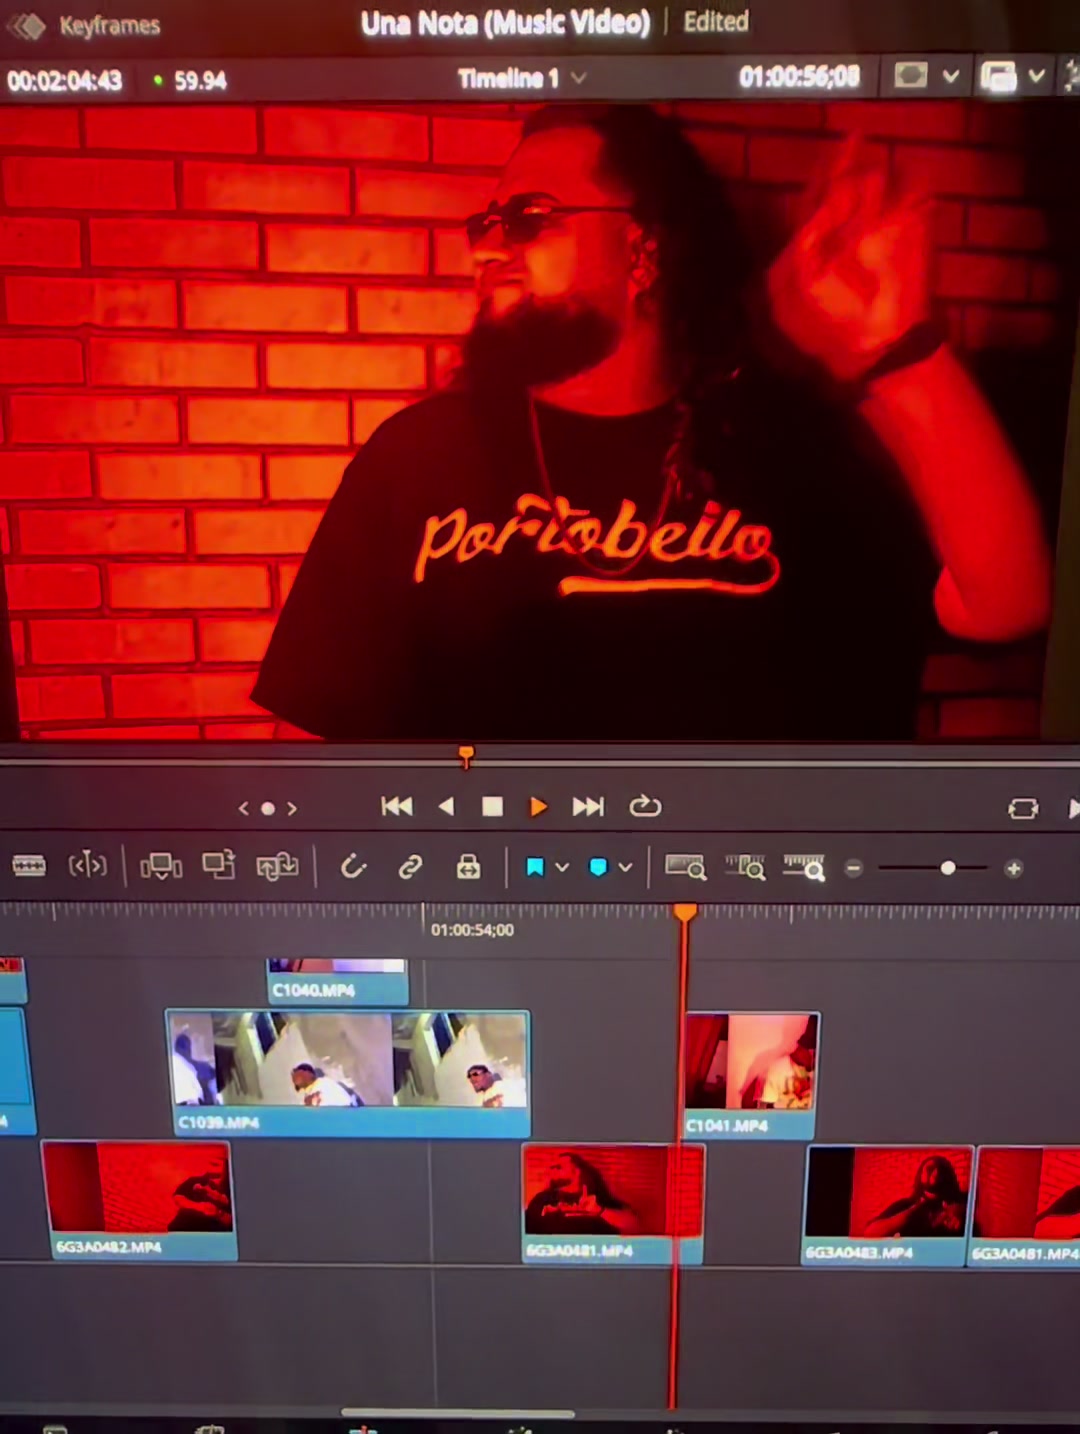Select the 6G3A0483.MP4 clip

(887, 1205)
